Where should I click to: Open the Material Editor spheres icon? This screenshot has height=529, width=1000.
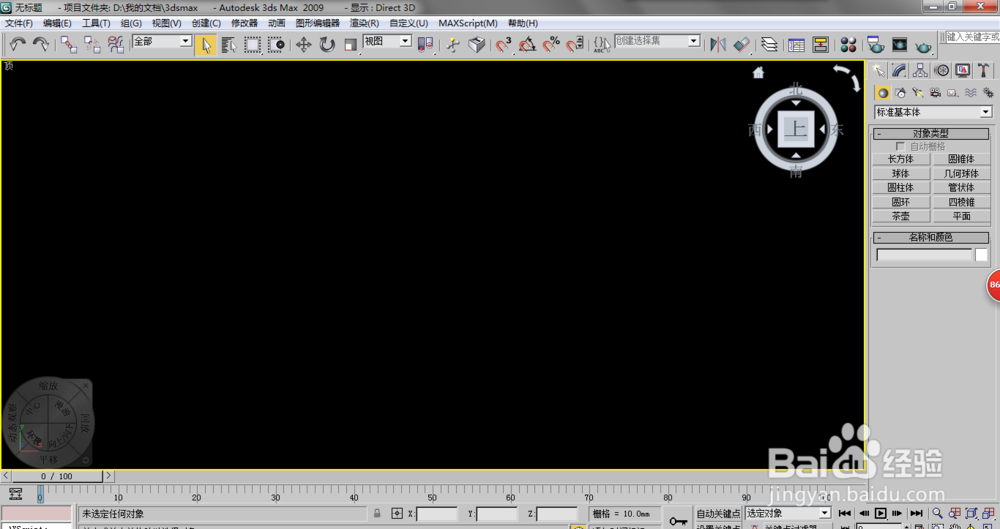click(848, 45)
